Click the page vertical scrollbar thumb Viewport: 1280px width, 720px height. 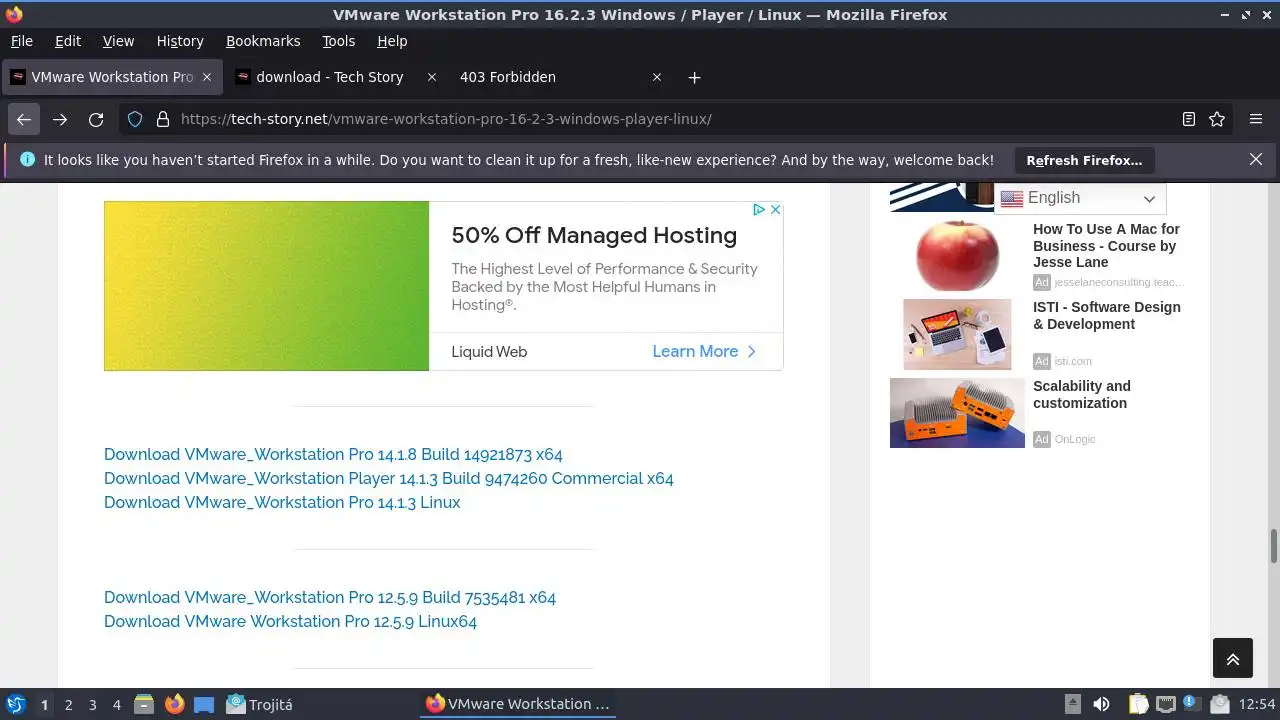coord(1274,546)
